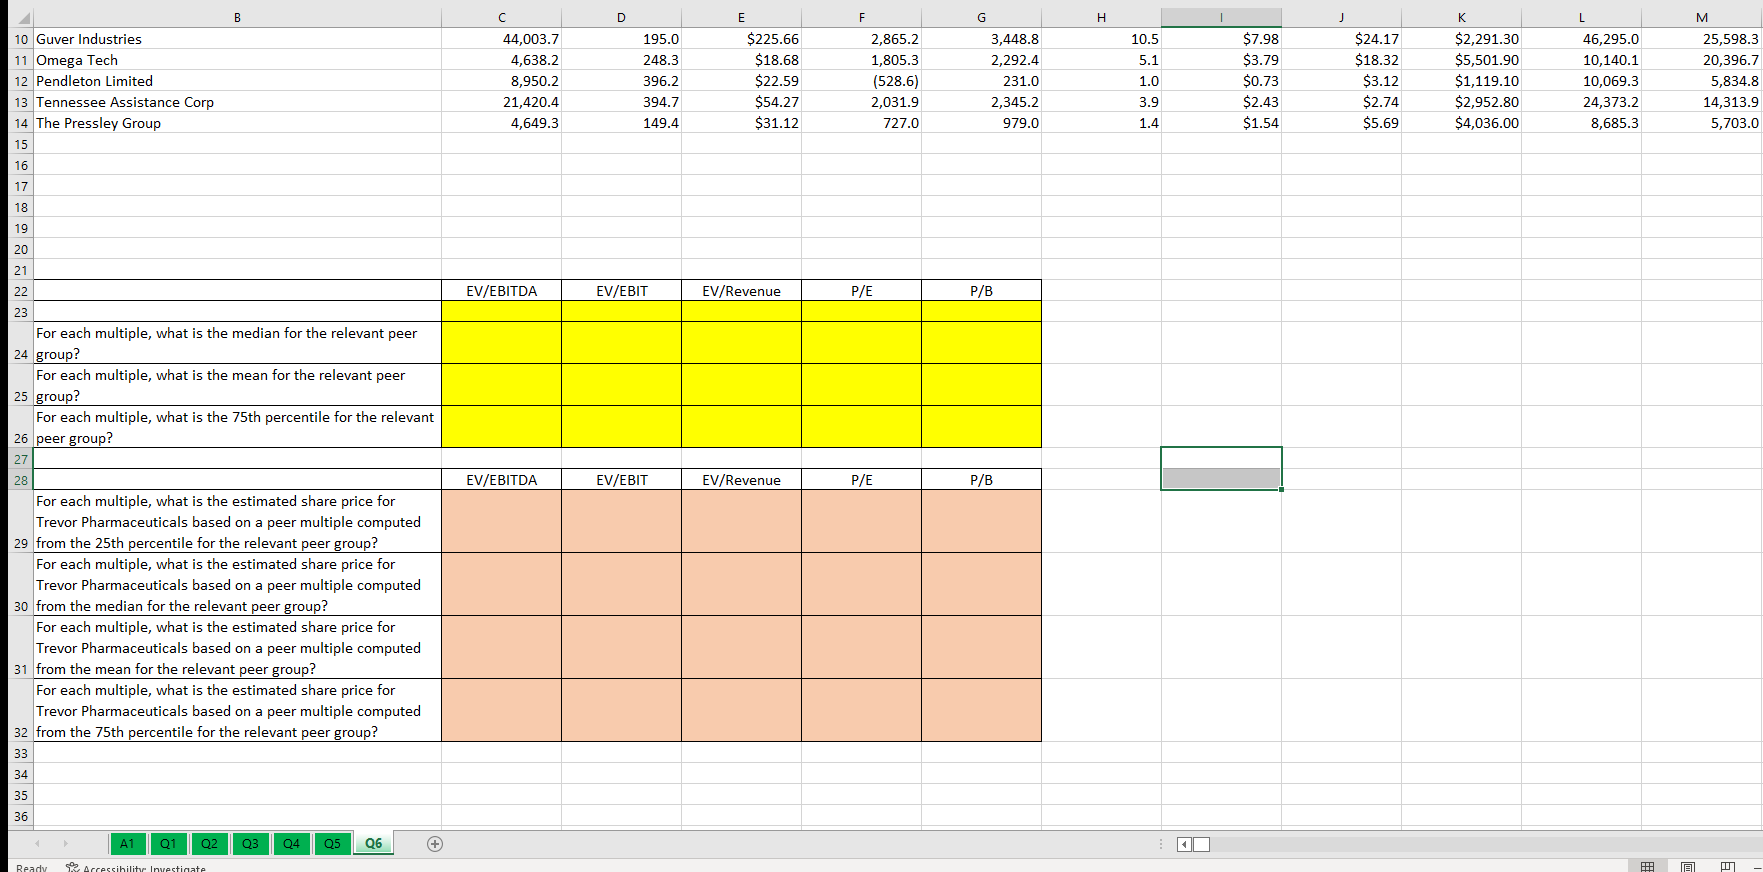This screenshot has height=872, width=1763.
Task: Click the negative (528.6) cell
Action: 861,81
